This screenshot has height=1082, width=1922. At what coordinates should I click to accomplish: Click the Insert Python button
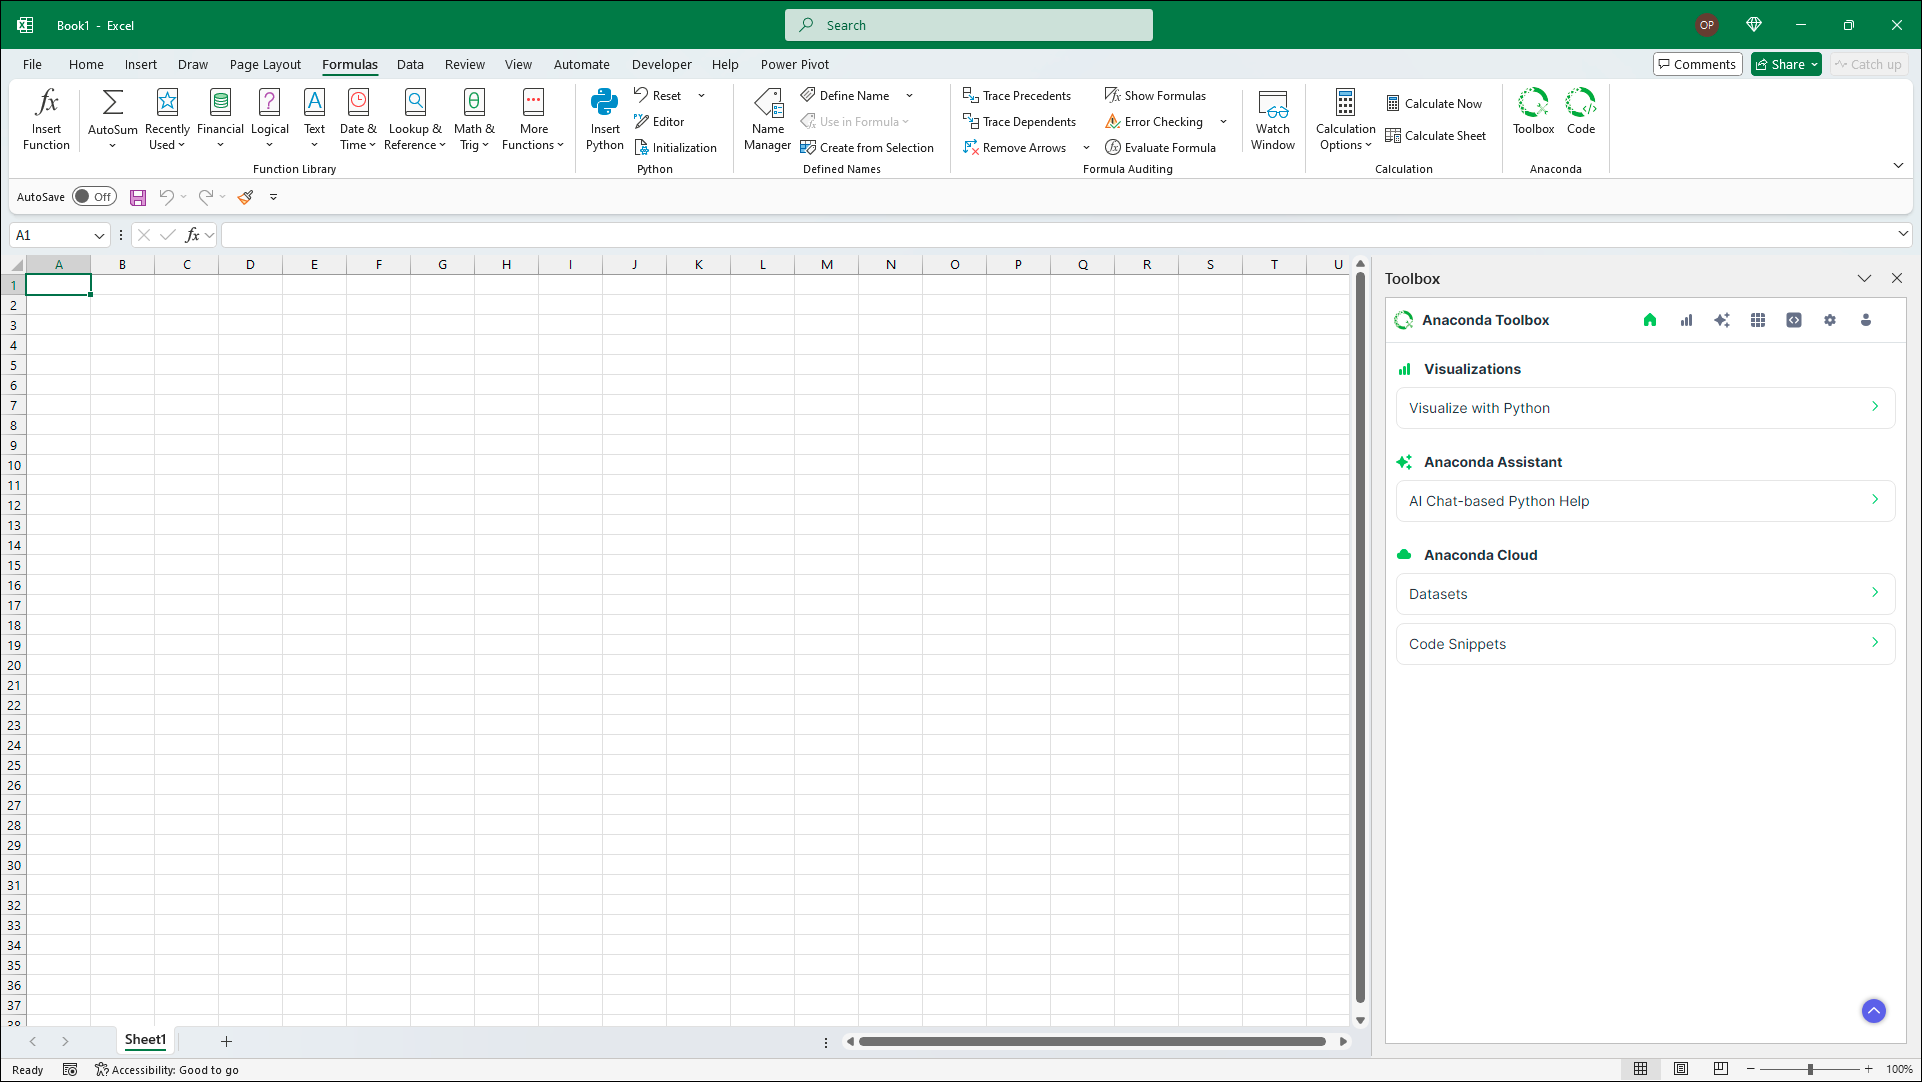click(x=604, y=119)
